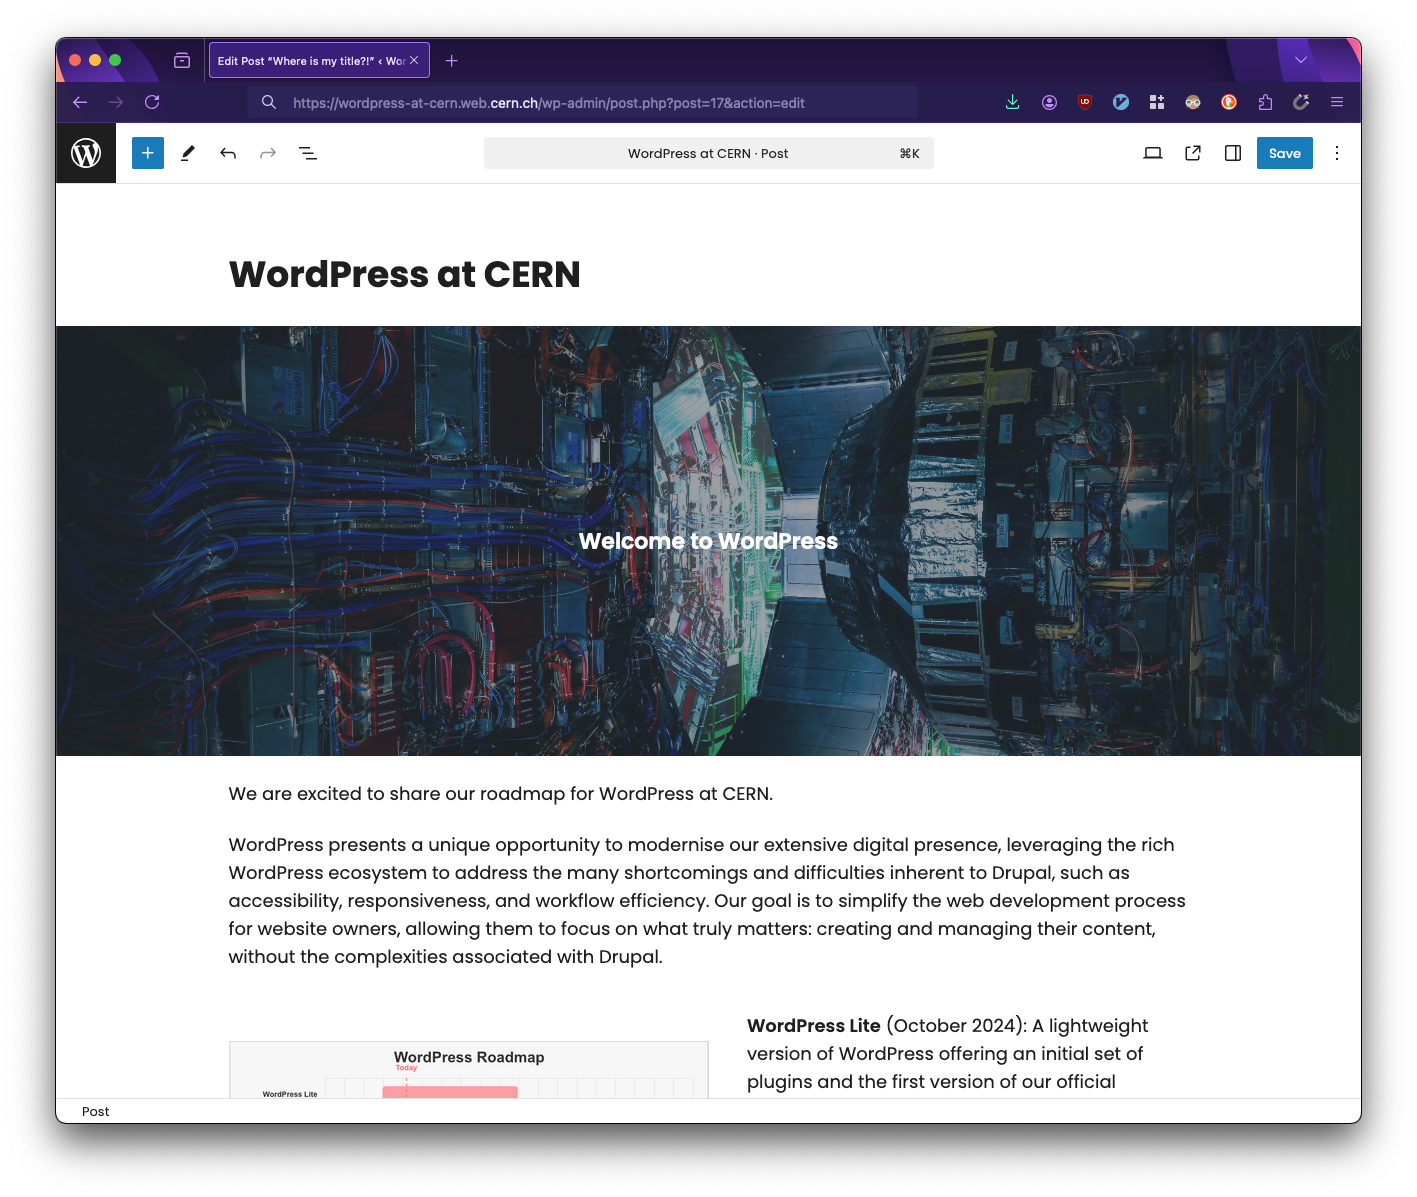Click the bold WordPress Lite text

(x=814, y=1025)
